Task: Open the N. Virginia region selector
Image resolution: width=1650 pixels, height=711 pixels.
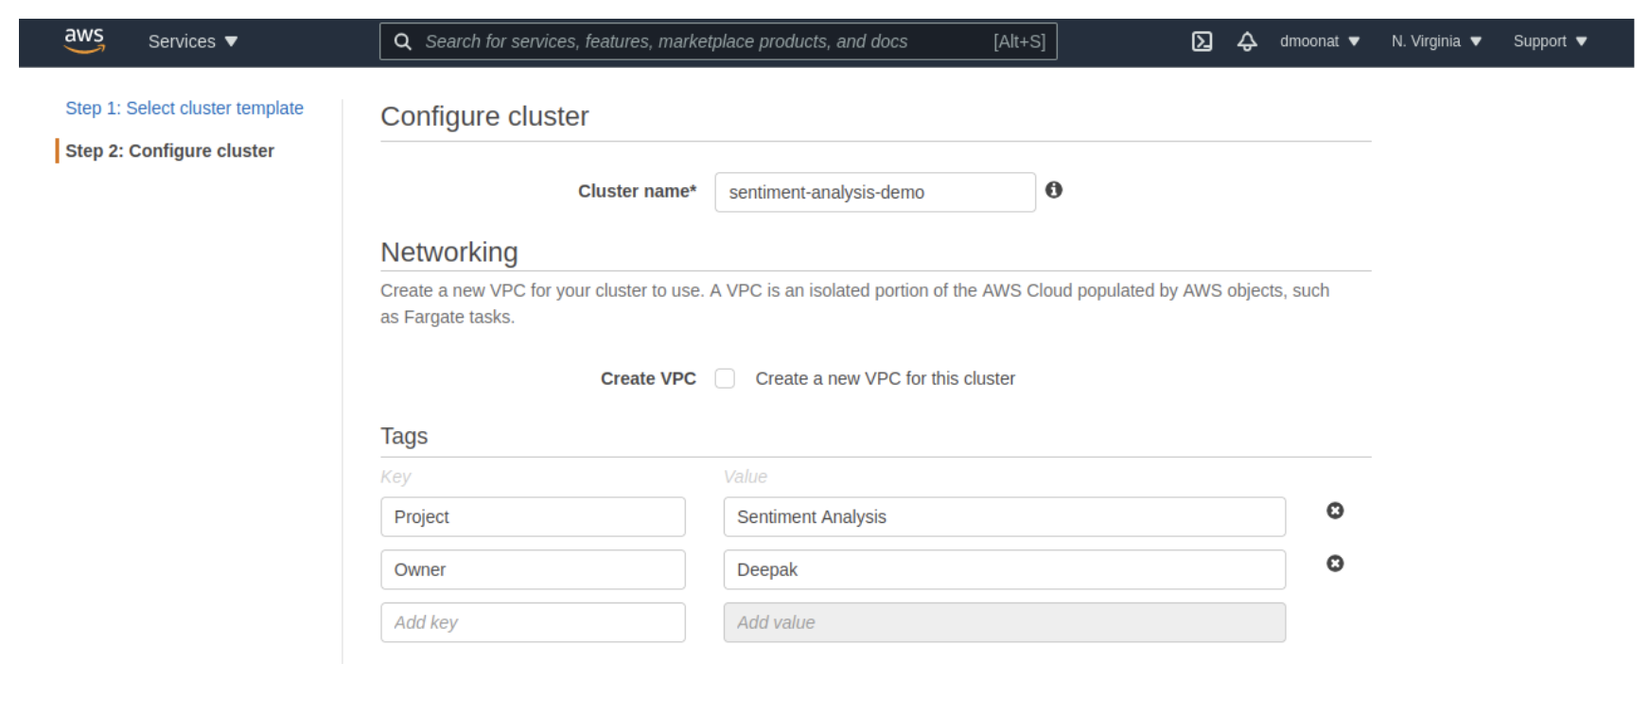Action: click(1436, 41)
